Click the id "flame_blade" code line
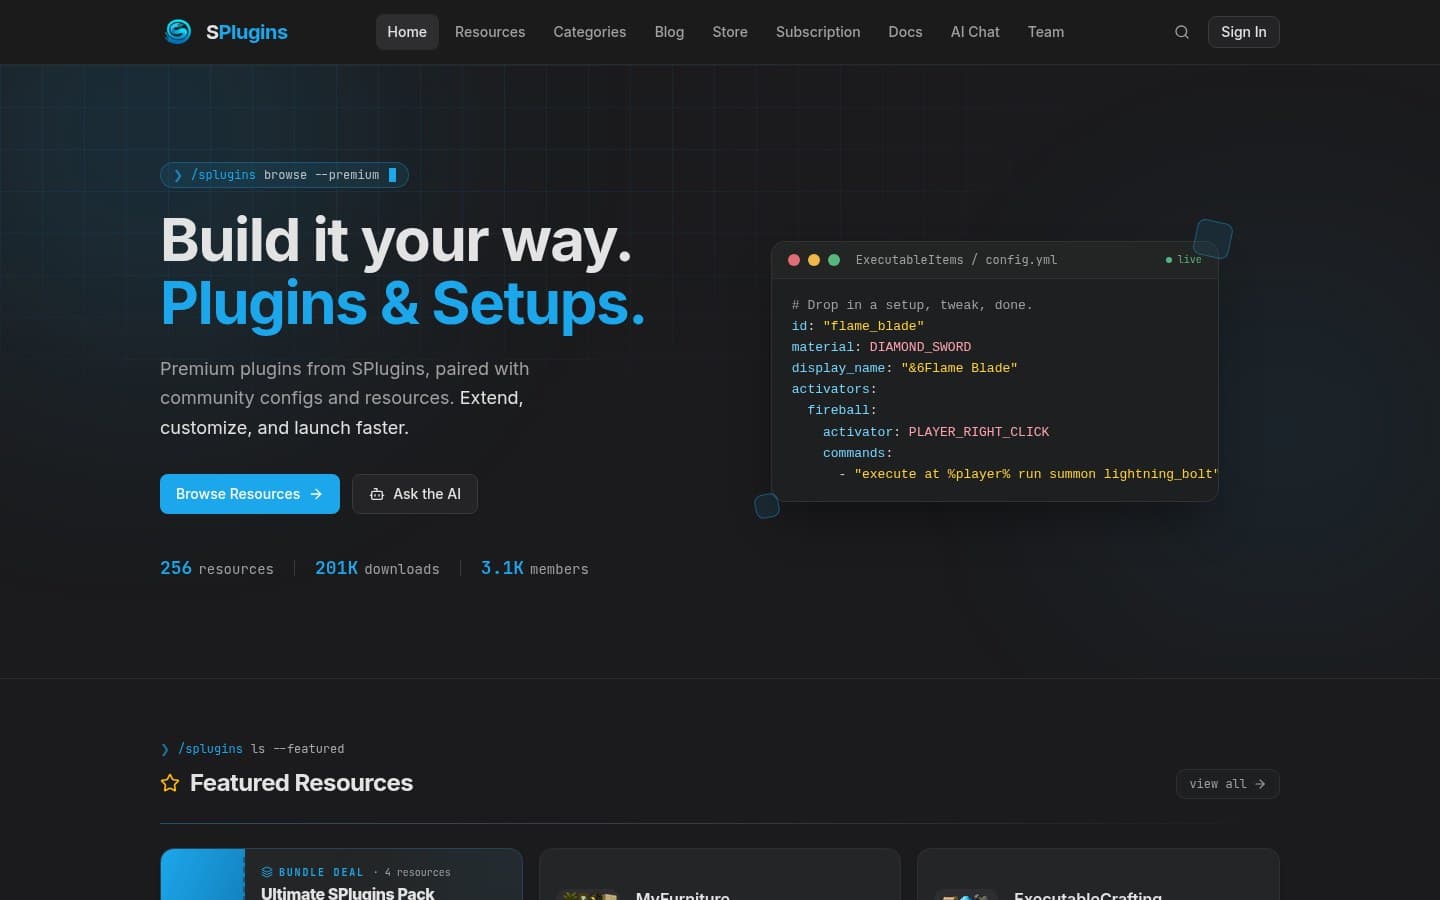 coord(858,326)
